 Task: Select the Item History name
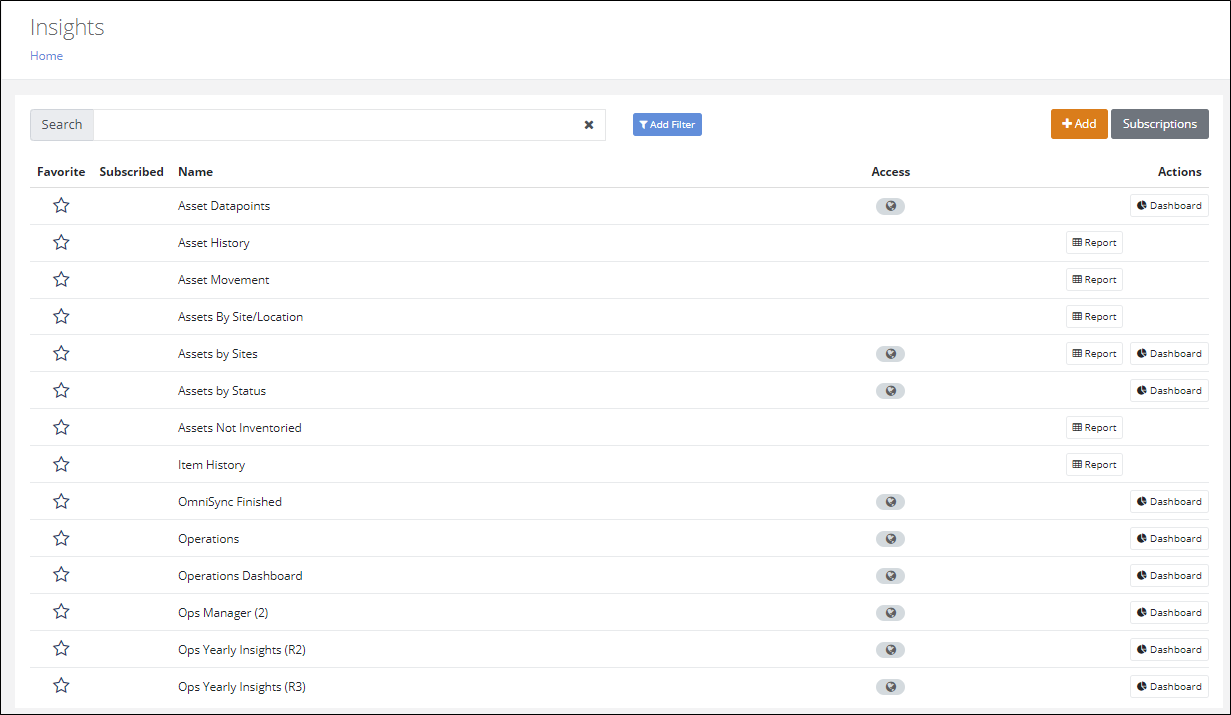(x=211, y=465)
